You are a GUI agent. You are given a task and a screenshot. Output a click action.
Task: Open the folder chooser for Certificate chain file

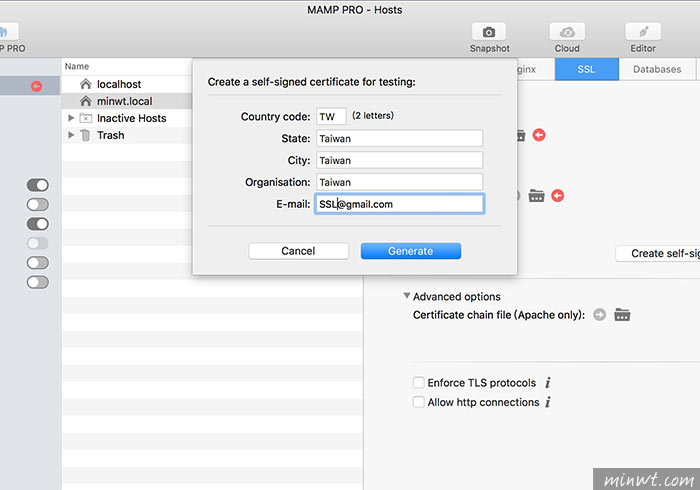[622, 315]
